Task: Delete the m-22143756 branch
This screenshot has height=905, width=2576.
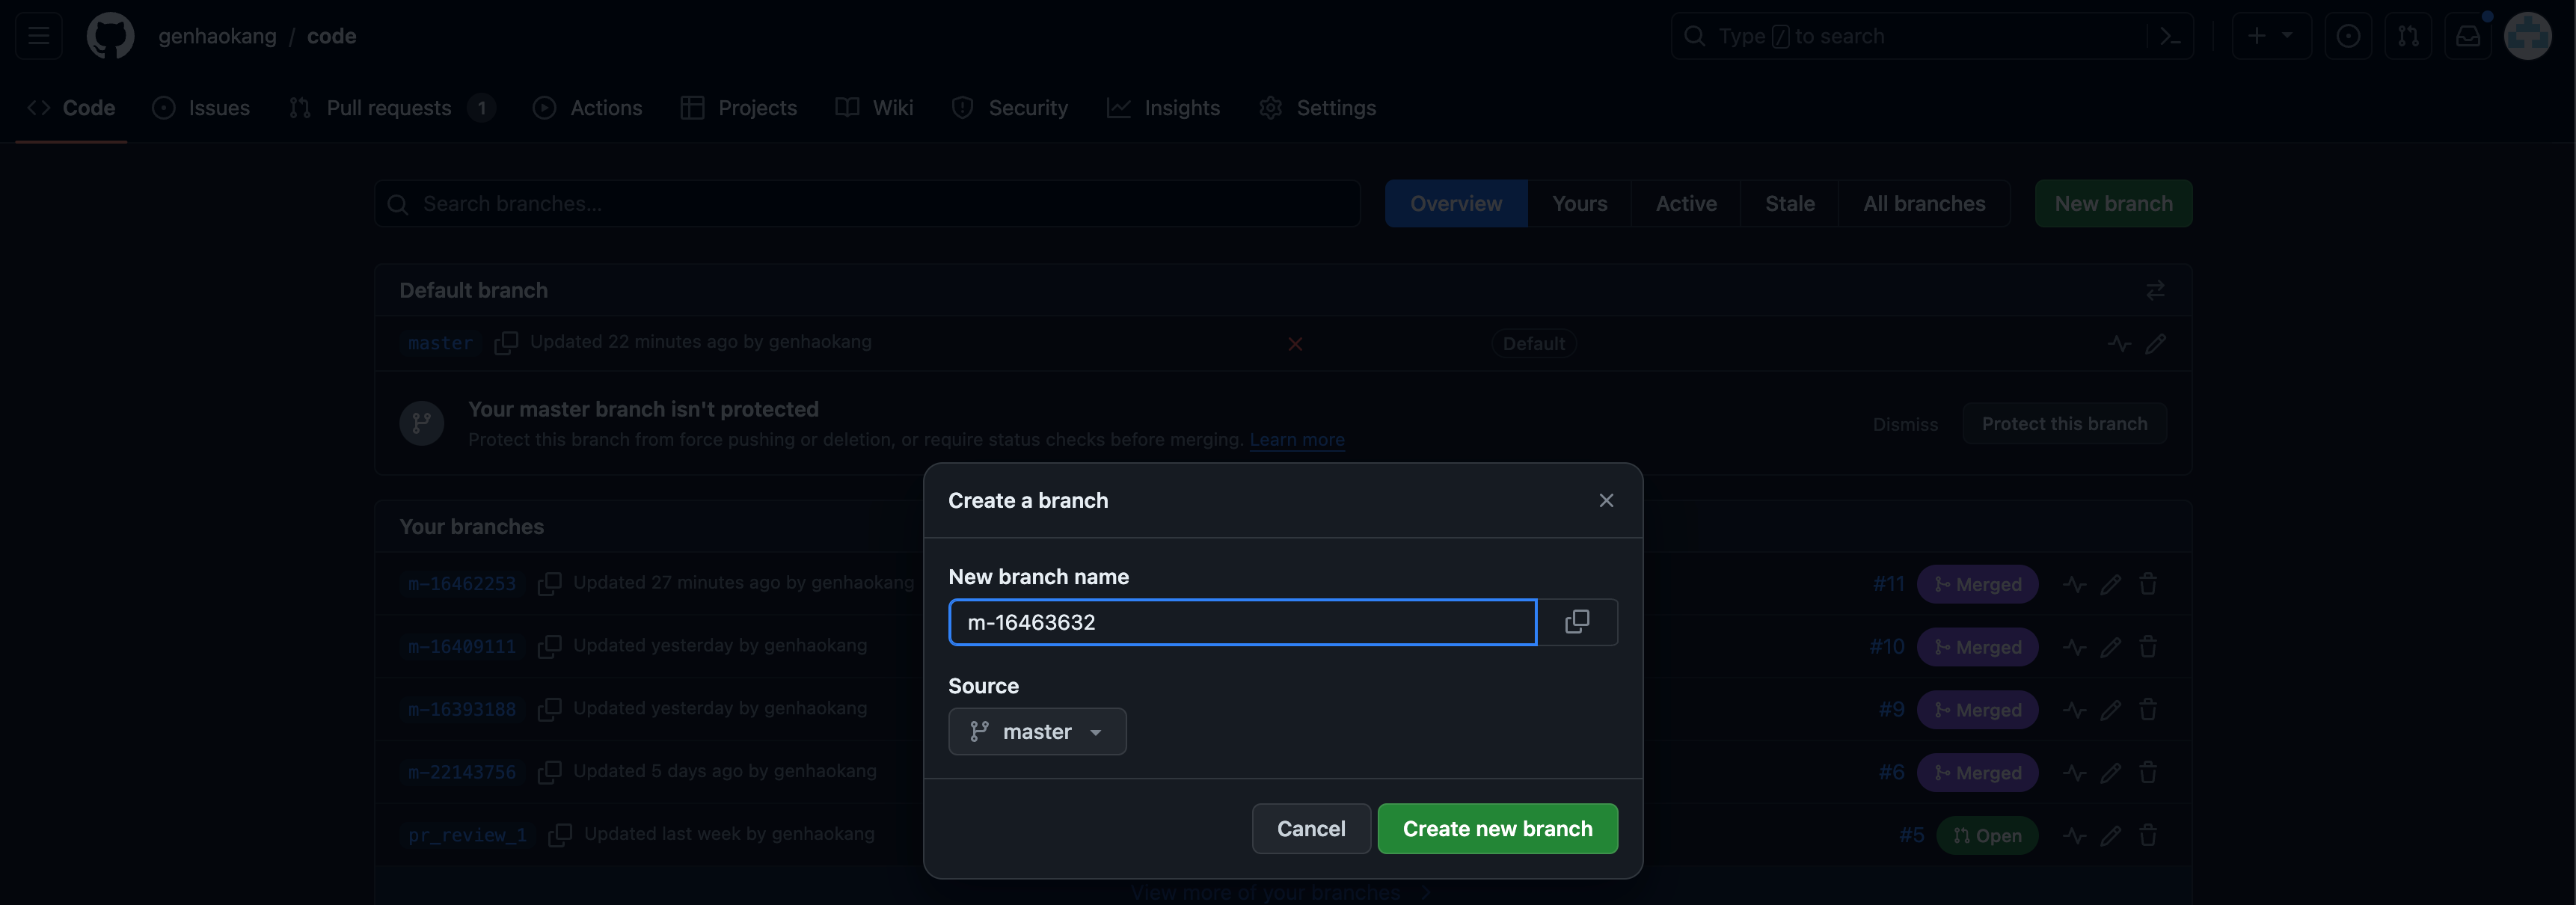Action: [2148, 773]
